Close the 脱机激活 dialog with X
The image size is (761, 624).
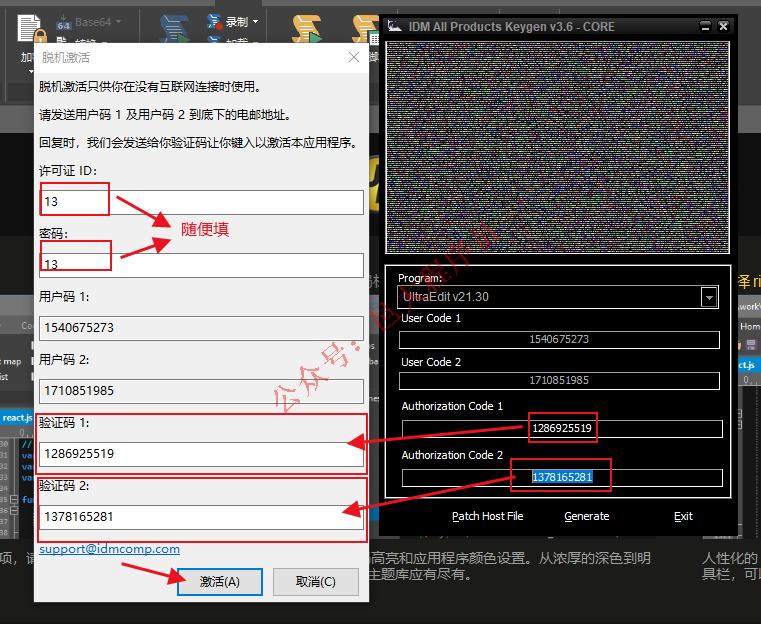(354, 57)
